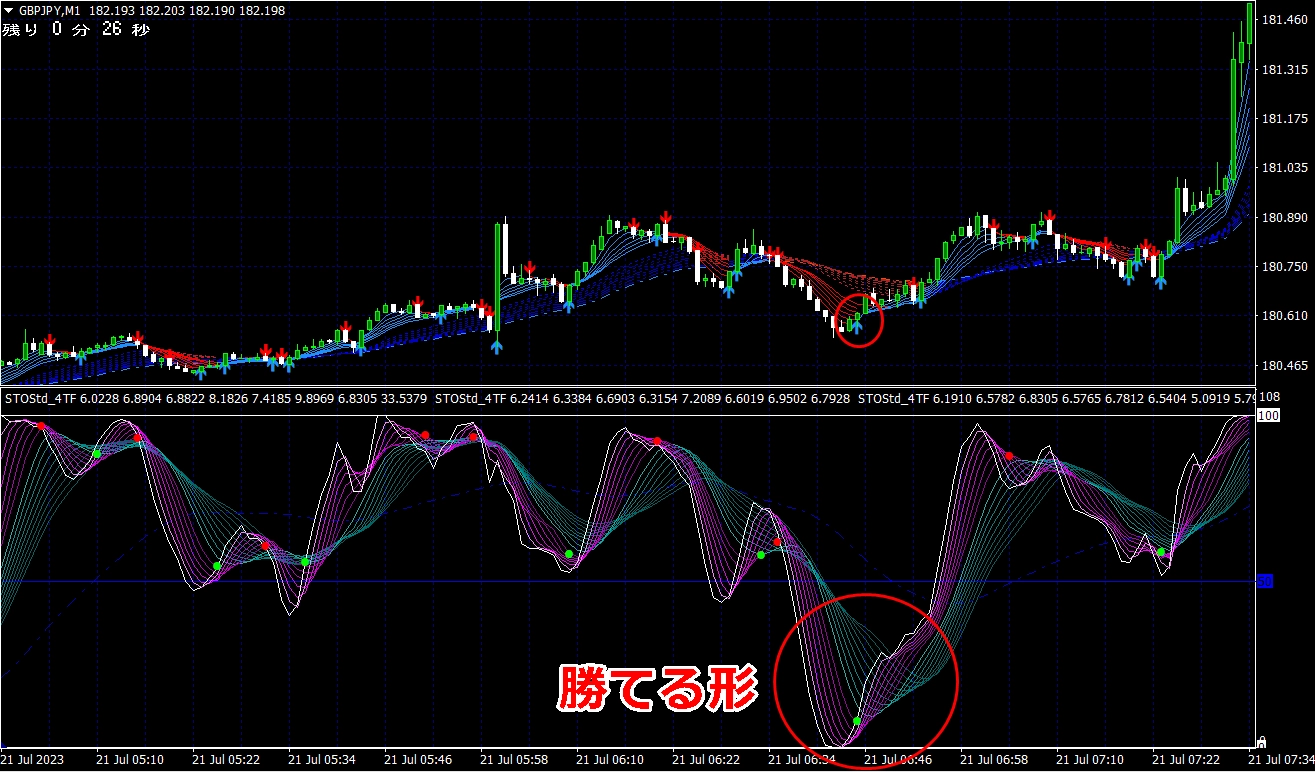Click the 180.890 price scale label
This screenshot has width=1315, height=772.
tap(1285, 218)
